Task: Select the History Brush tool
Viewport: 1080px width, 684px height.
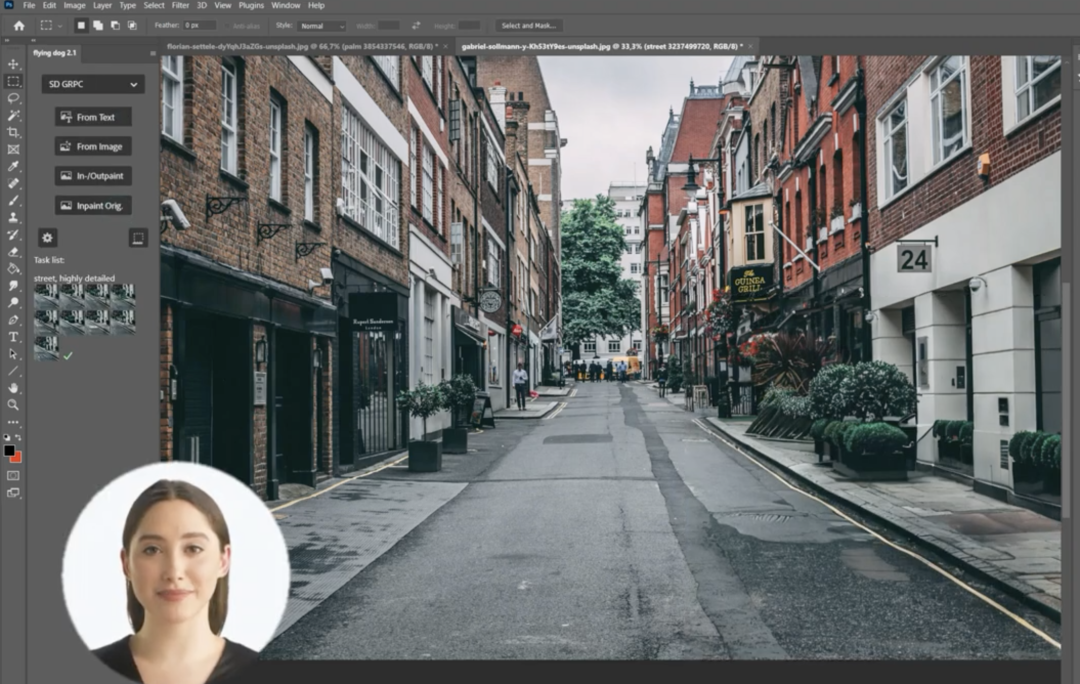Action: click(13, 235)
